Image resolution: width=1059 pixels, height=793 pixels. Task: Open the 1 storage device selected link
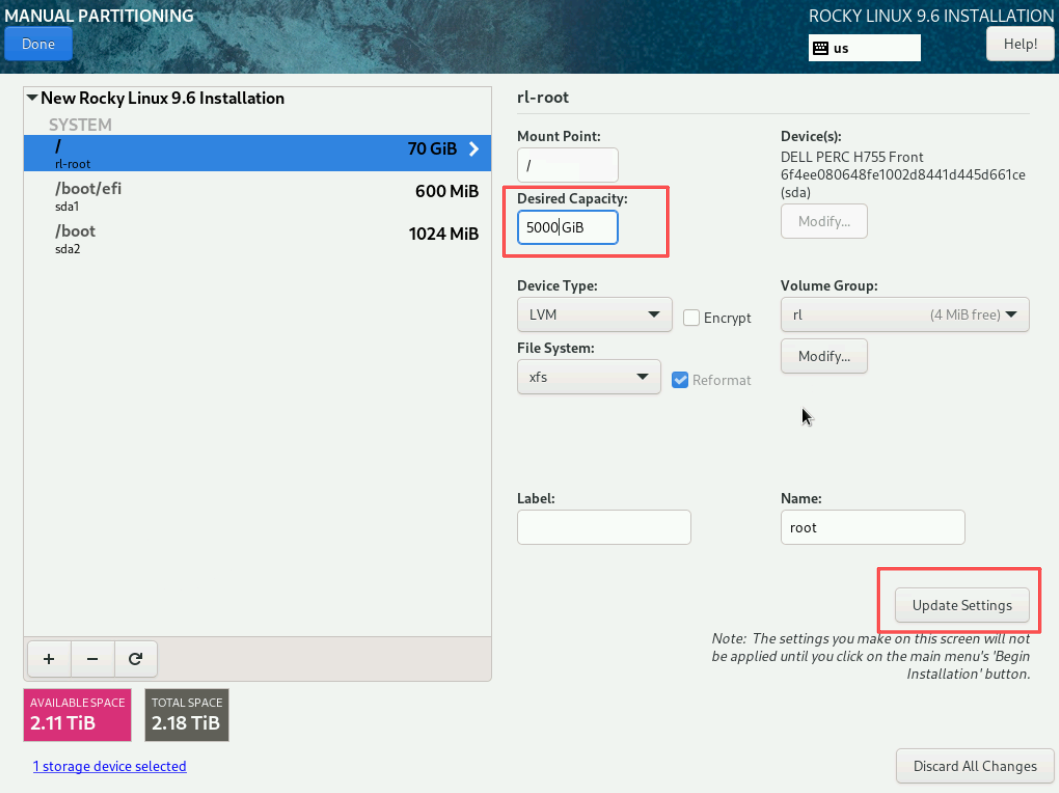[x=109, y=766]
